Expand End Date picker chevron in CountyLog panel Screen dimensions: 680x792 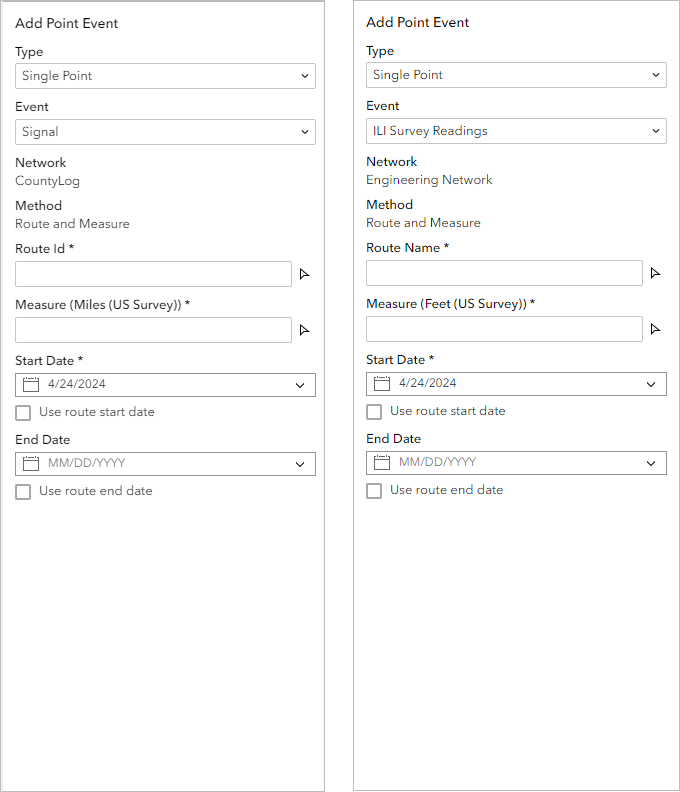(x=300, y=464)
